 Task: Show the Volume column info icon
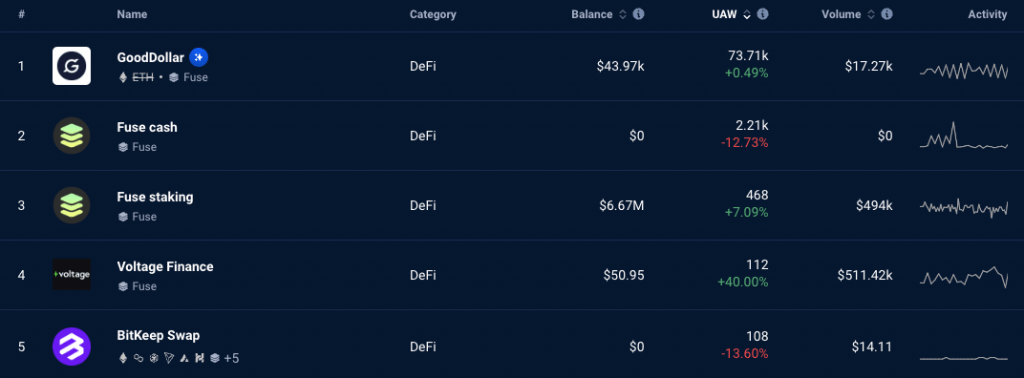(887, 14)
